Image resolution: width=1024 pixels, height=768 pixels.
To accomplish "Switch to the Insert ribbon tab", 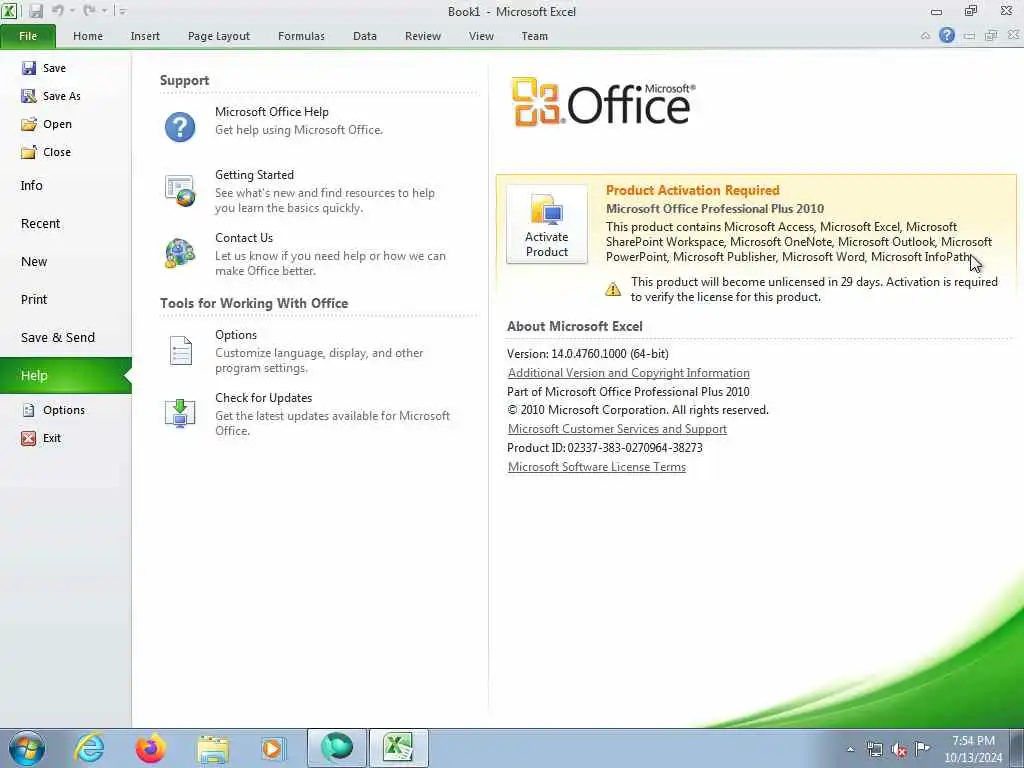I will pos(145,36).
